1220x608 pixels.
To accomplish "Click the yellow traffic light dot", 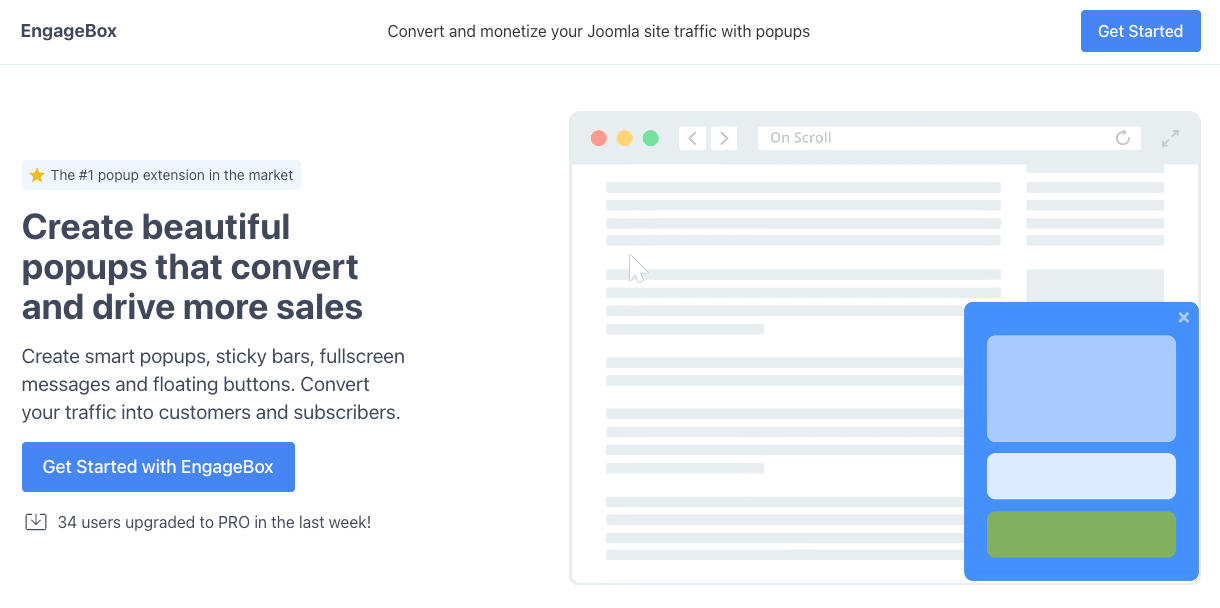I will coord(625,138).
